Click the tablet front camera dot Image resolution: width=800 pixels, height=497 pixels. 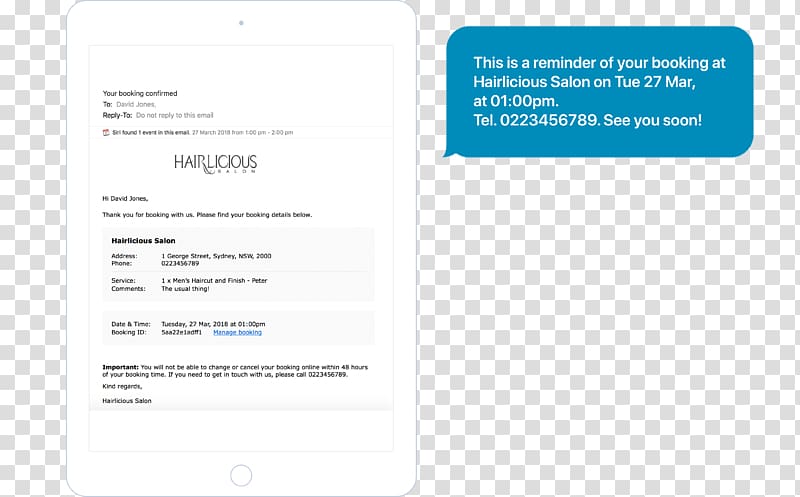[241, 23]
